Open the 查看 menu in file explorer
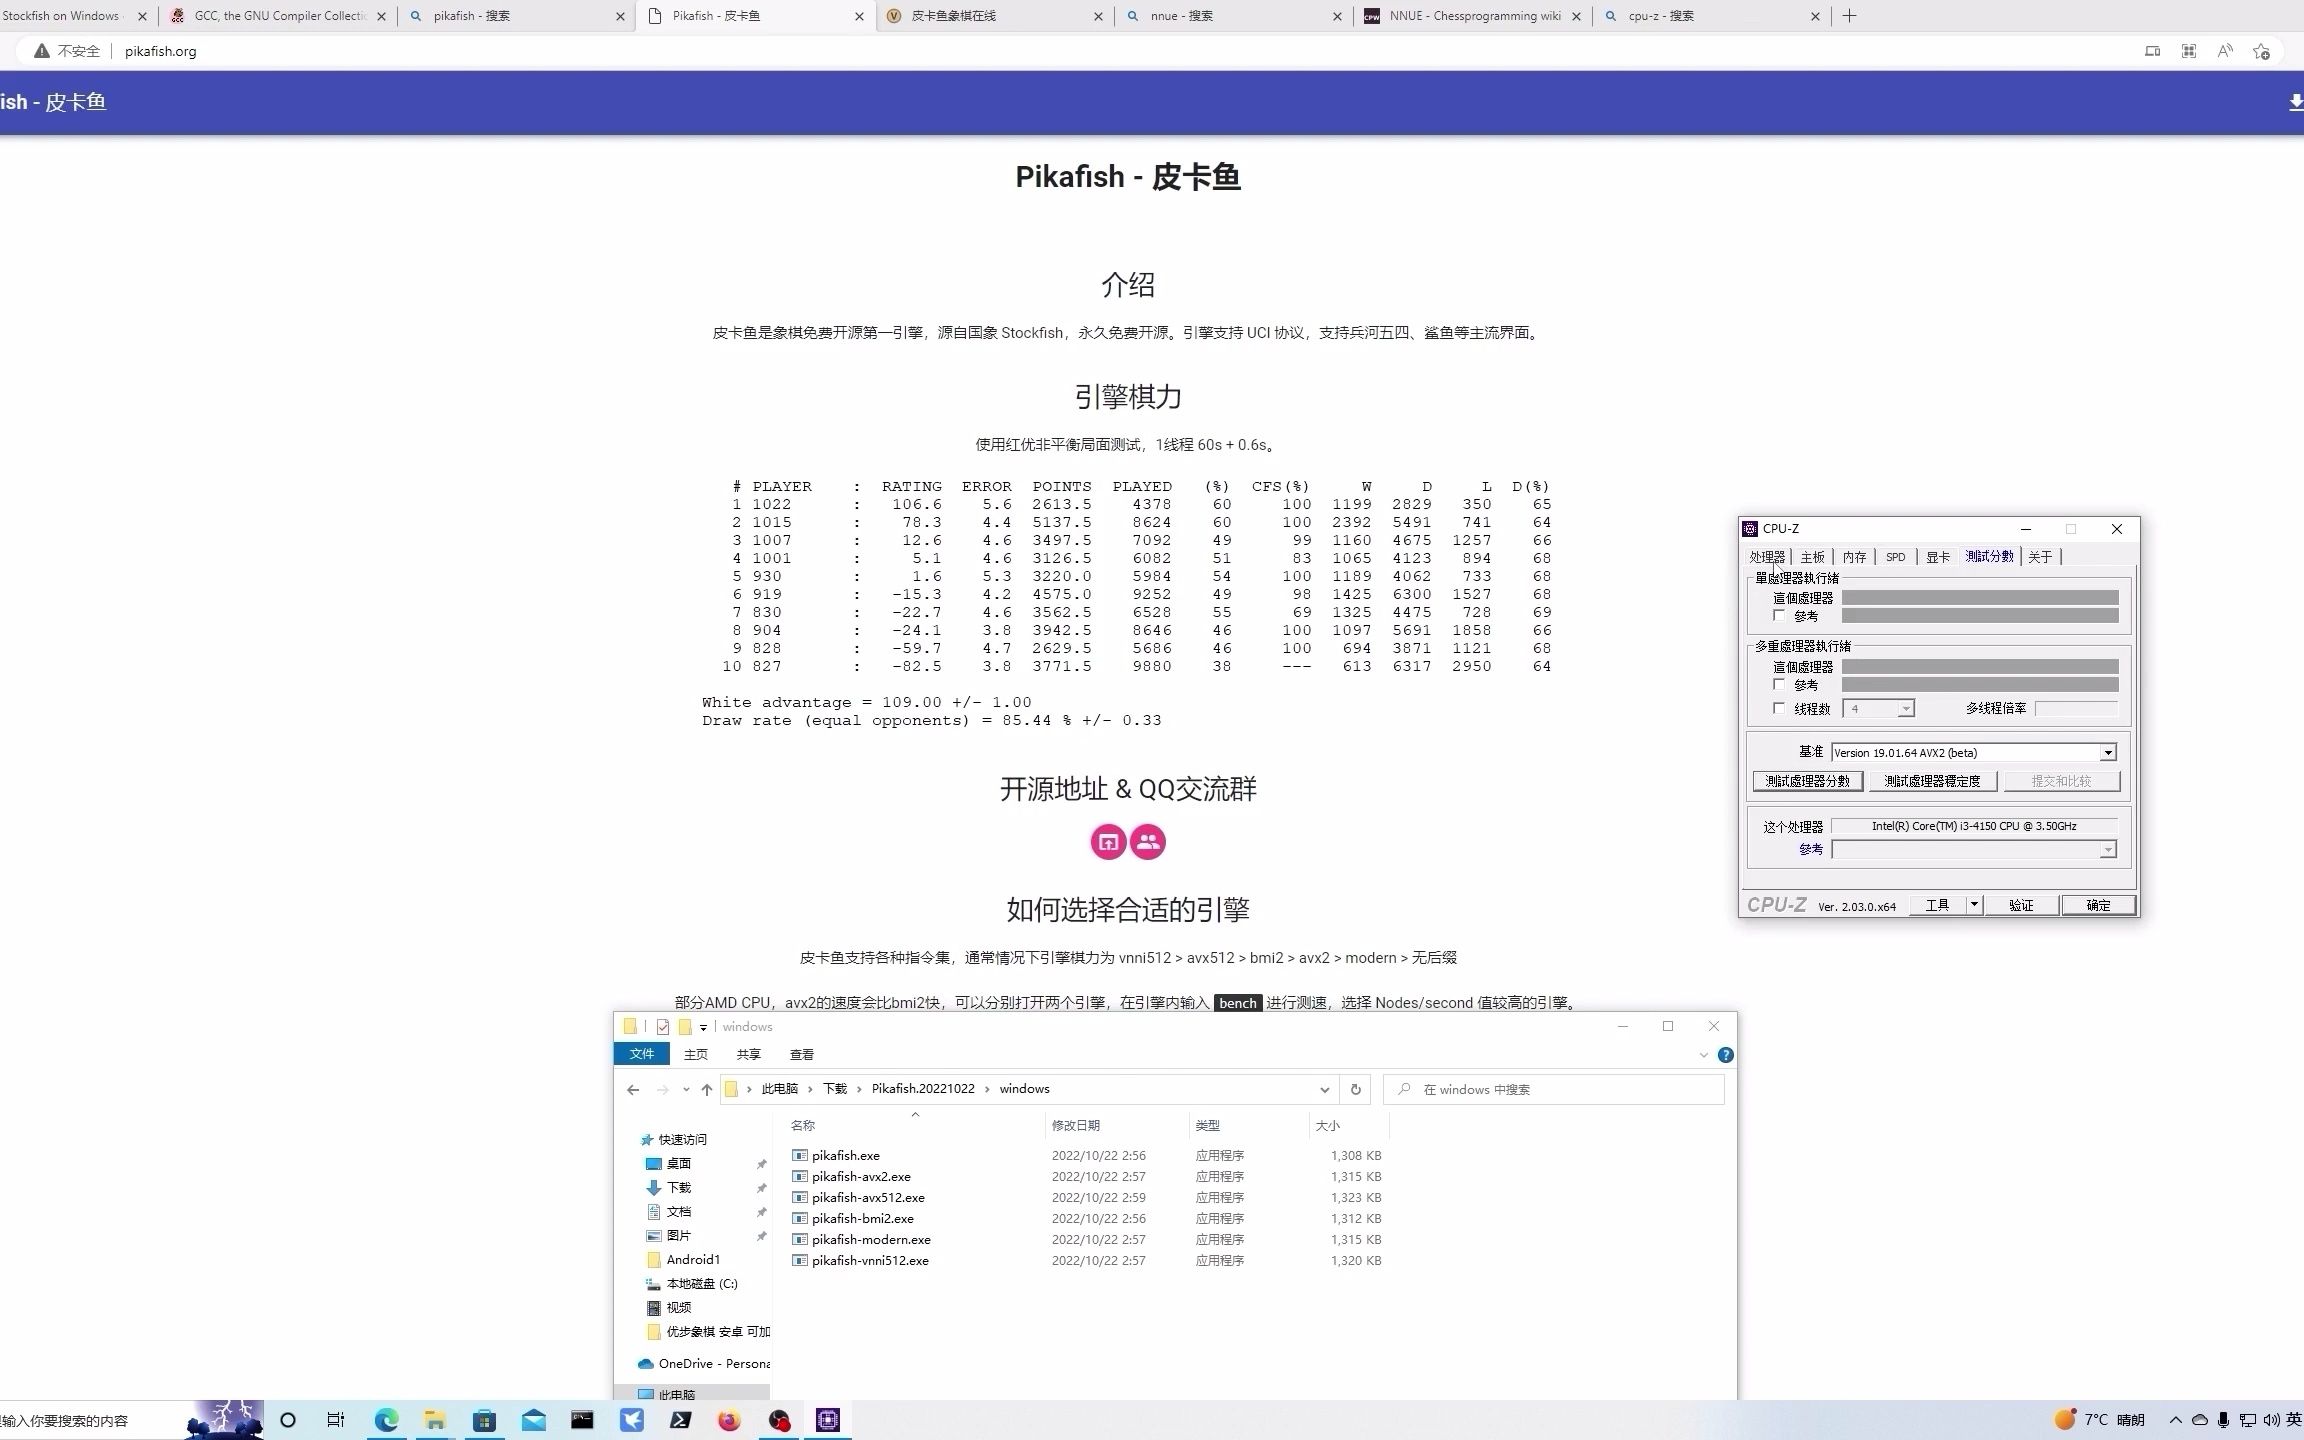 [802, 1054]
